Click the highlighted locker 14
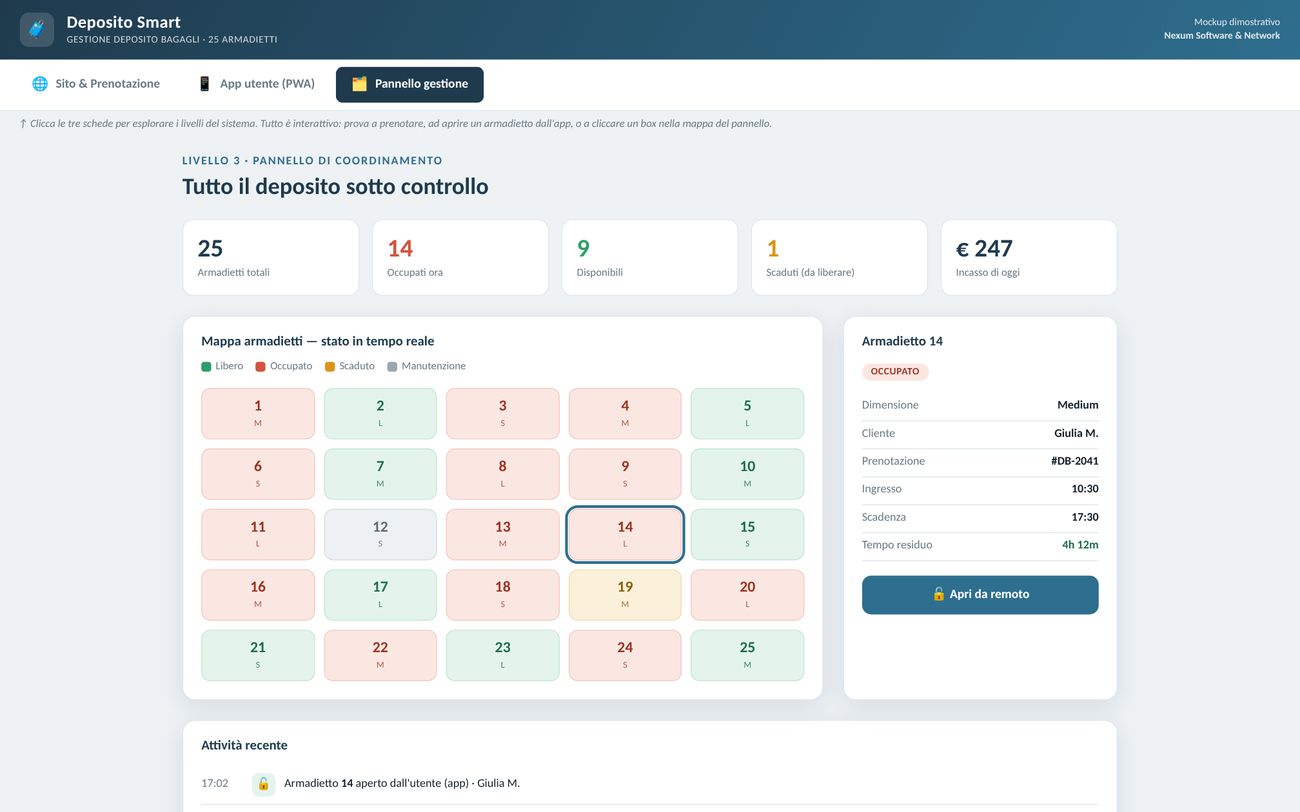 [x=625, y=535]
